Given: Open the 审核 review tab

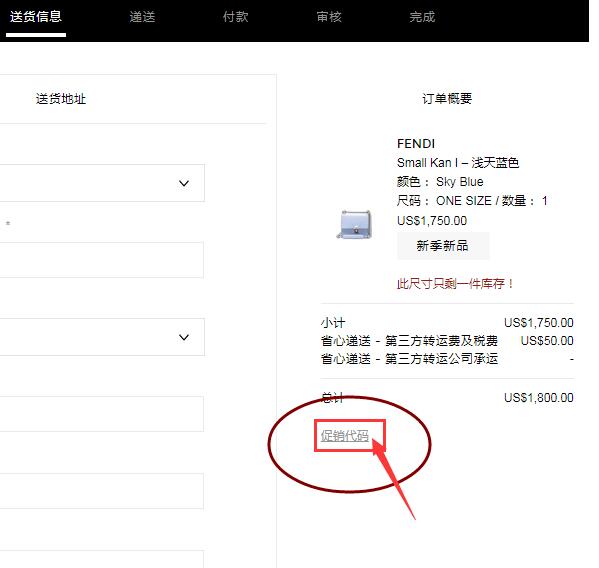Looking at the screenshot, I should click(x=329, y=17).
